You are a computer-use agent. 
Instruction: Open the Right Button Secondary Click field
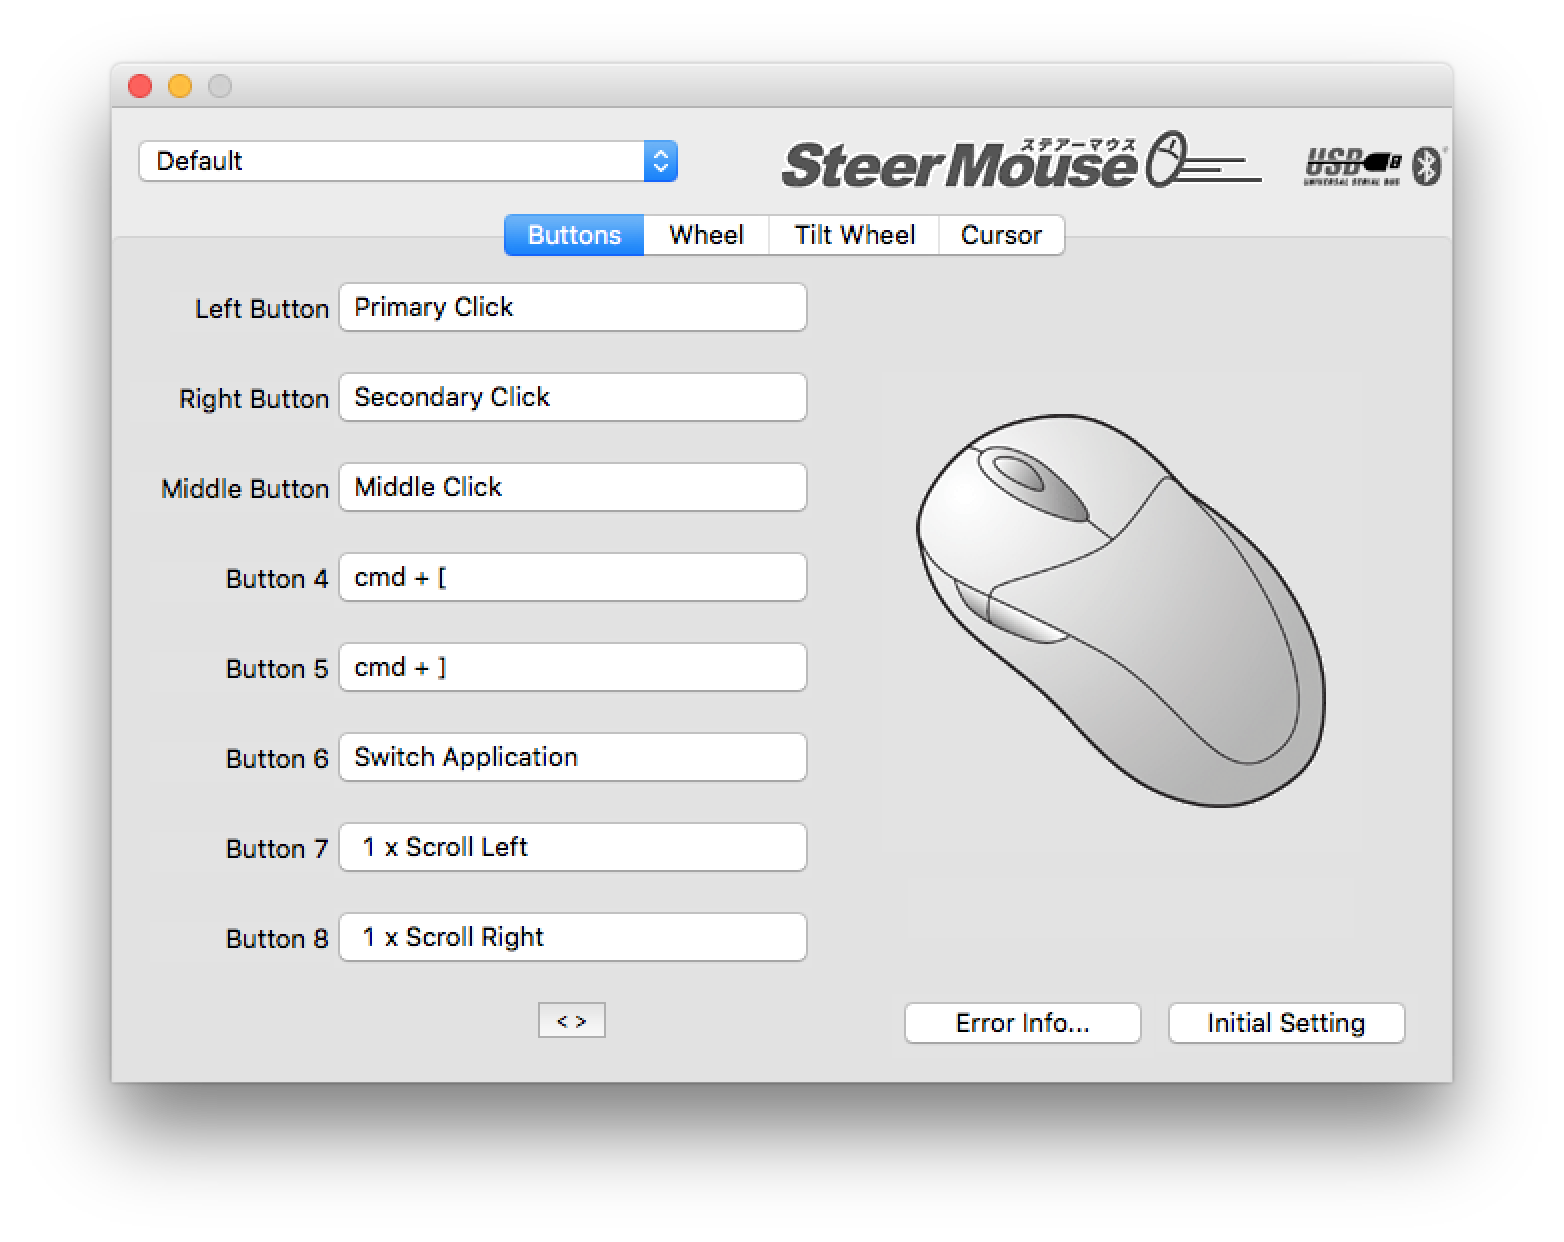[x=573, y=397]
